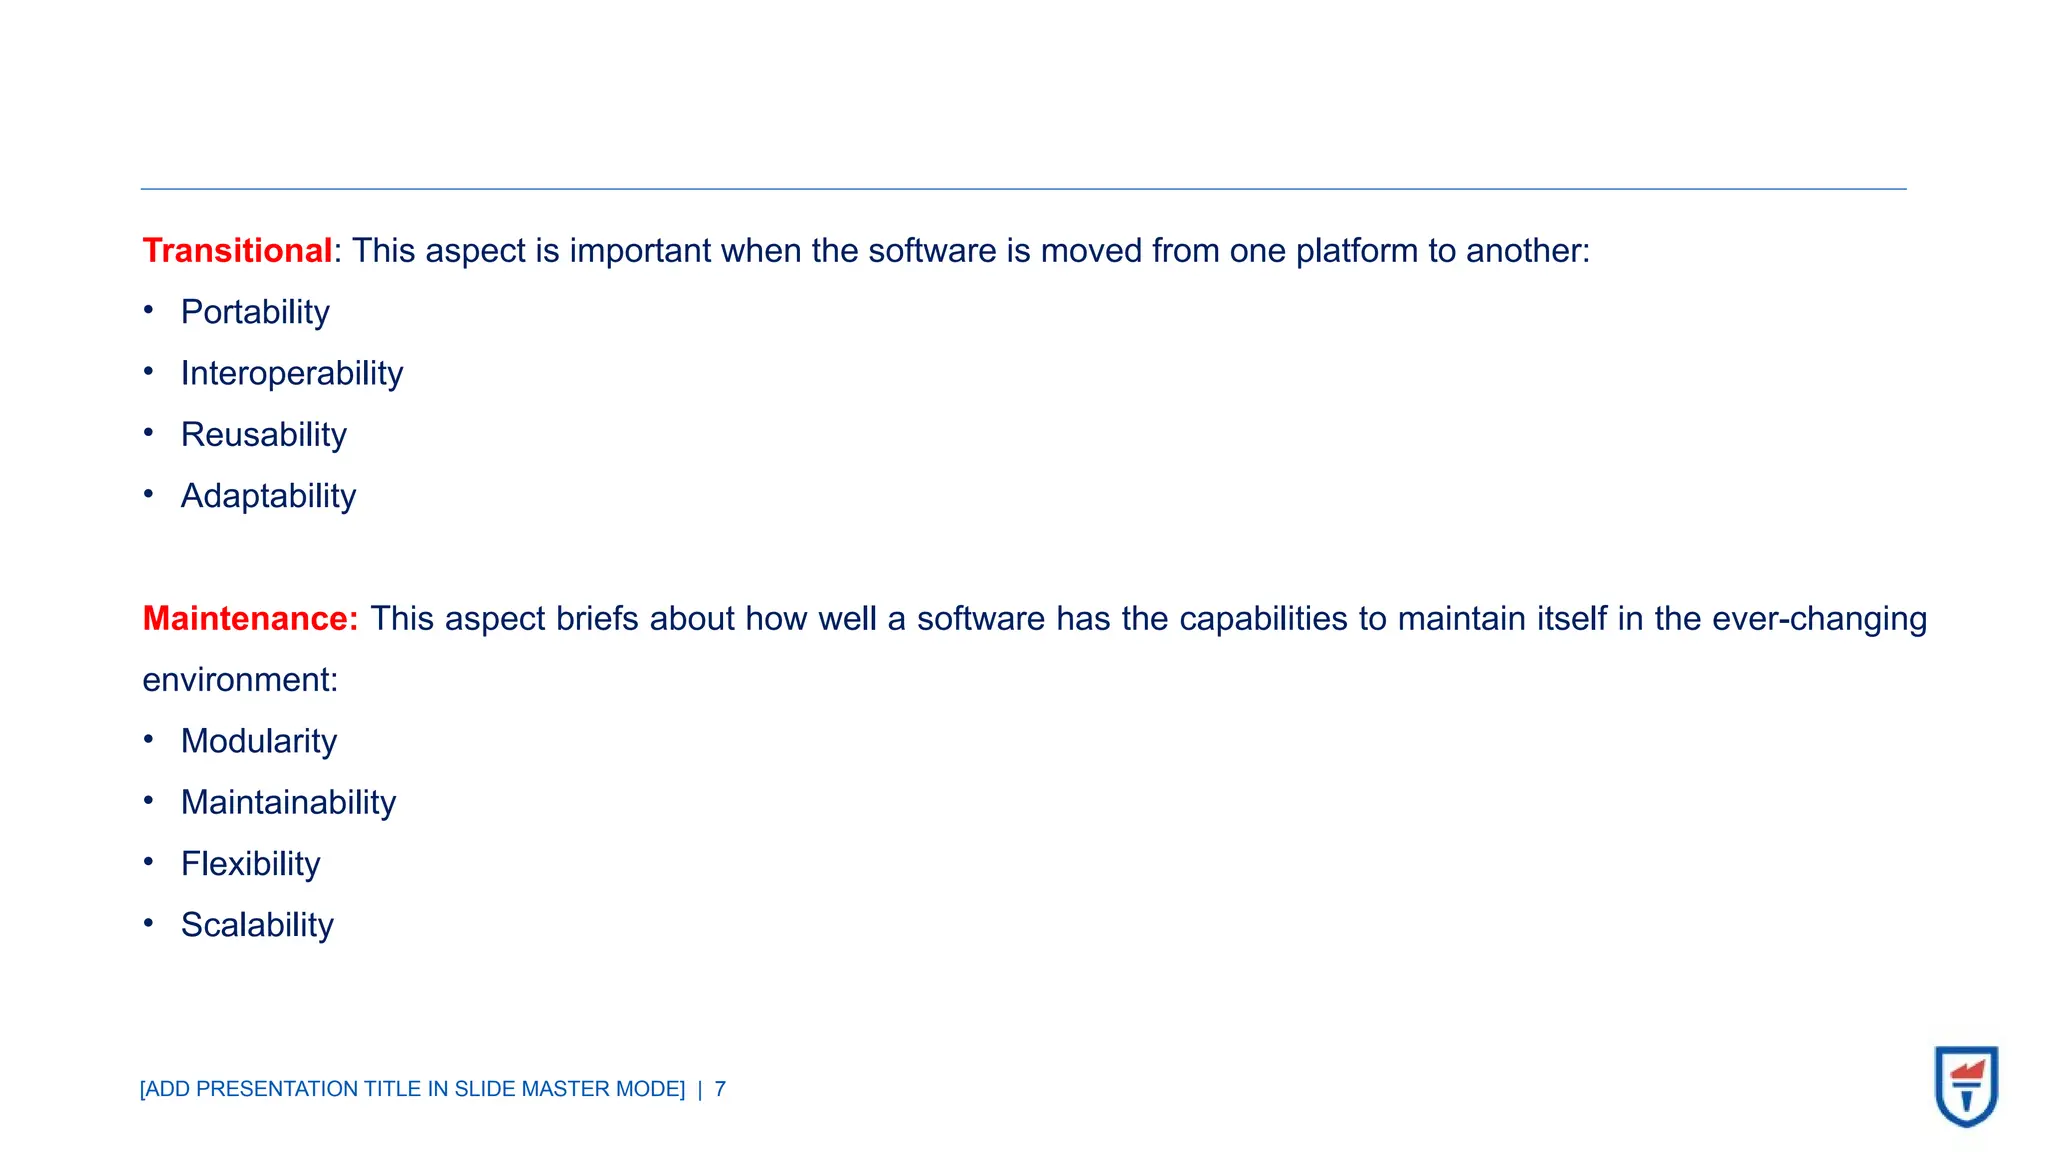Click slide number 7 in the footer
2048x1152 pixels.
tap(720, 1089)
